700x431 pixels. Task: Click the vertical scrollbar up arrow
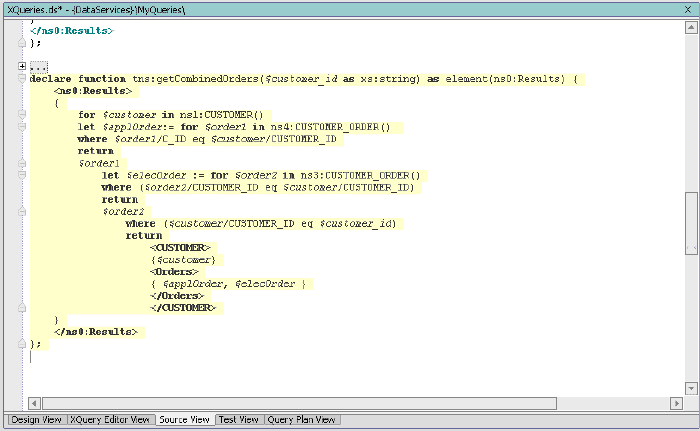pos(691,28)
